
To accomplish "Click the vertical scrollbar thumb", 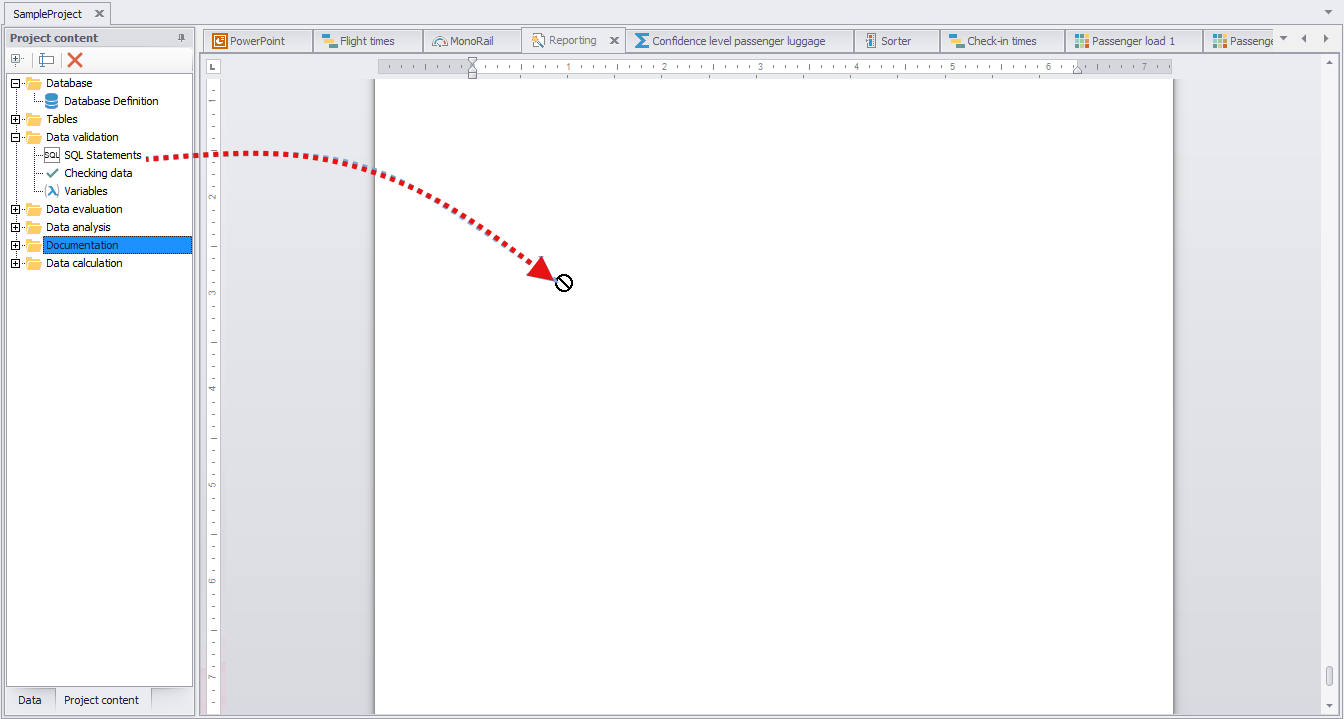I will (1329, 676).
